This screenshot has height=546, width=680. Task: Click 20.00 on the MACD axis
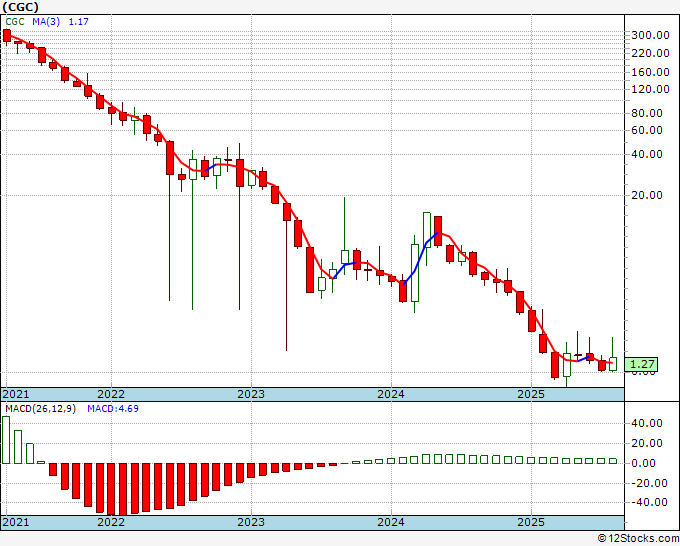(x=647, y=443)
